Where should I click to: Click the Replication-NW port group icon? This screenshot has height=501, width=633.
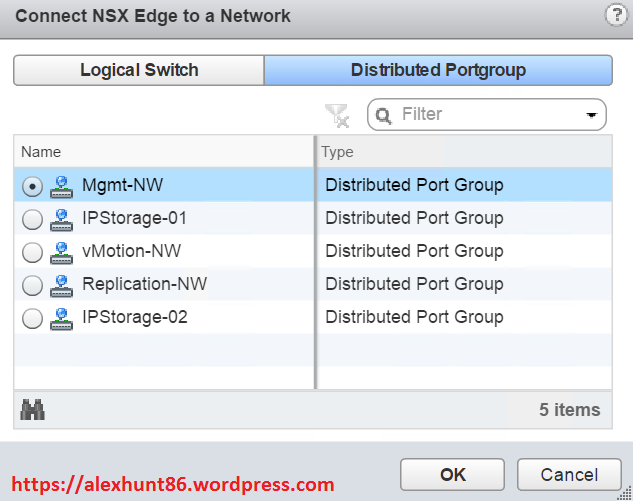pyautogui.click(x=62, y=285)
